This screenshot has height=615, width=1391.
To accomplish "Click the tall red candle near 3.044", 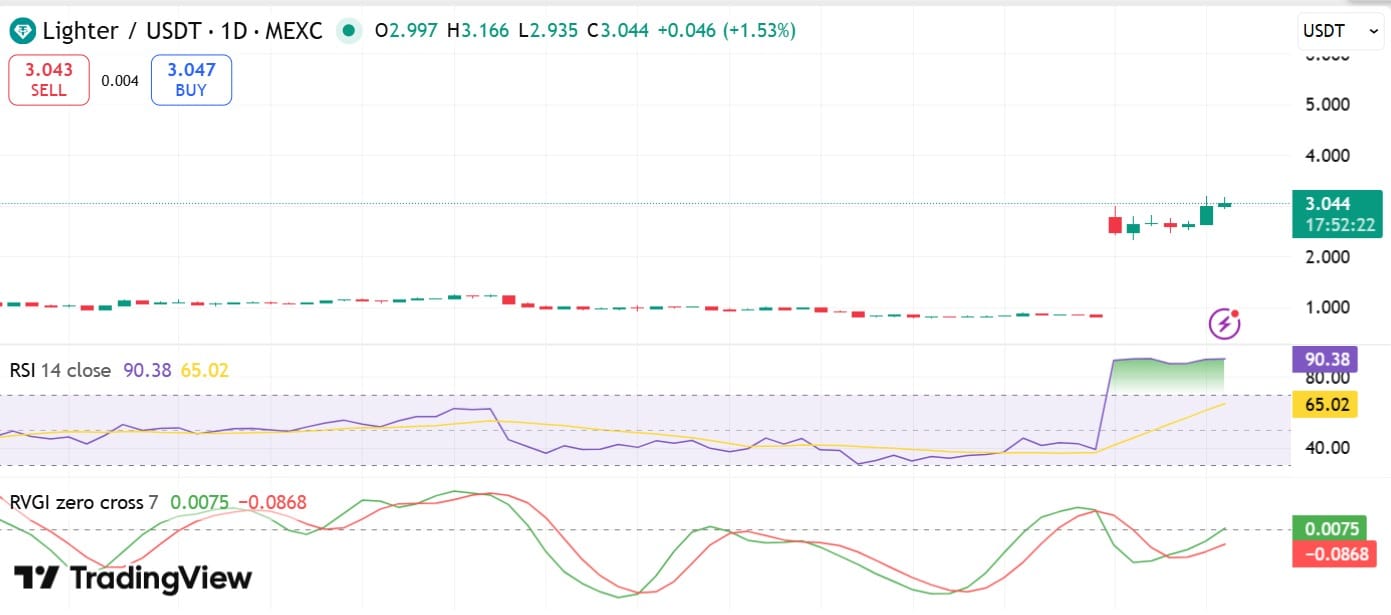I will (x=1115, y=223).
